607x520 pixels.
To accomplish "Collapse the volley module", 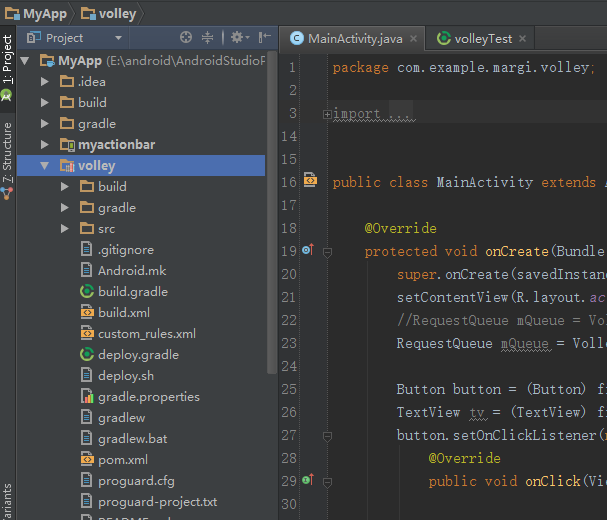I will click(45, 166).
